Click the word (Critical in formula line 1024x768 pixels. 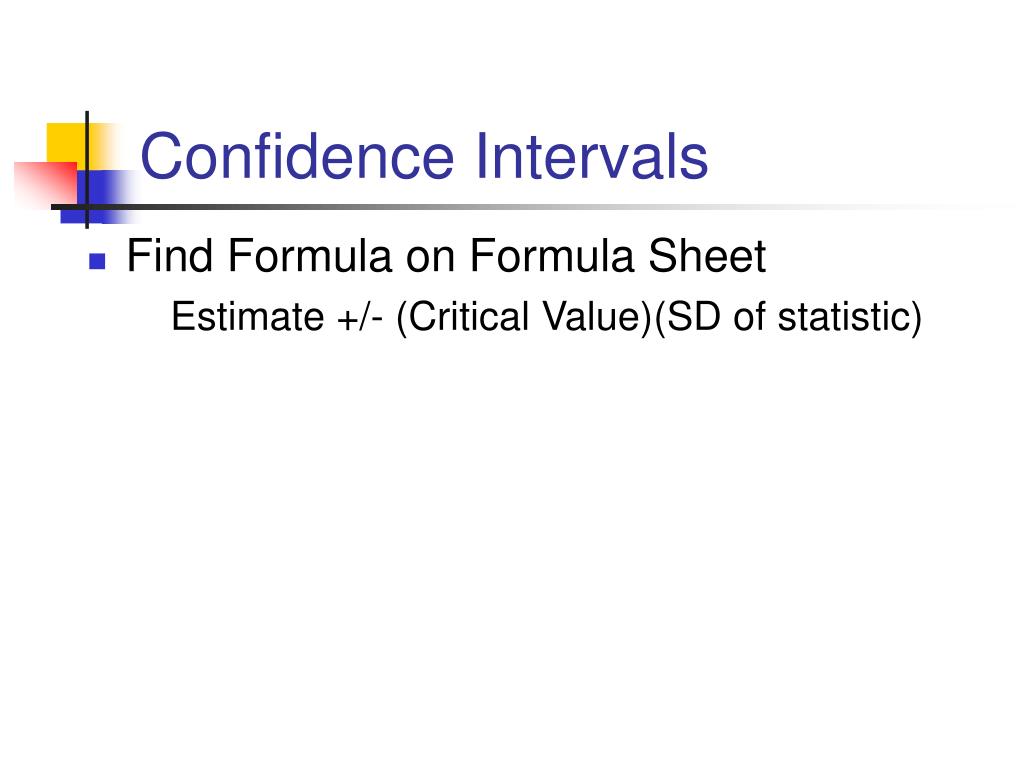[462, 318]
